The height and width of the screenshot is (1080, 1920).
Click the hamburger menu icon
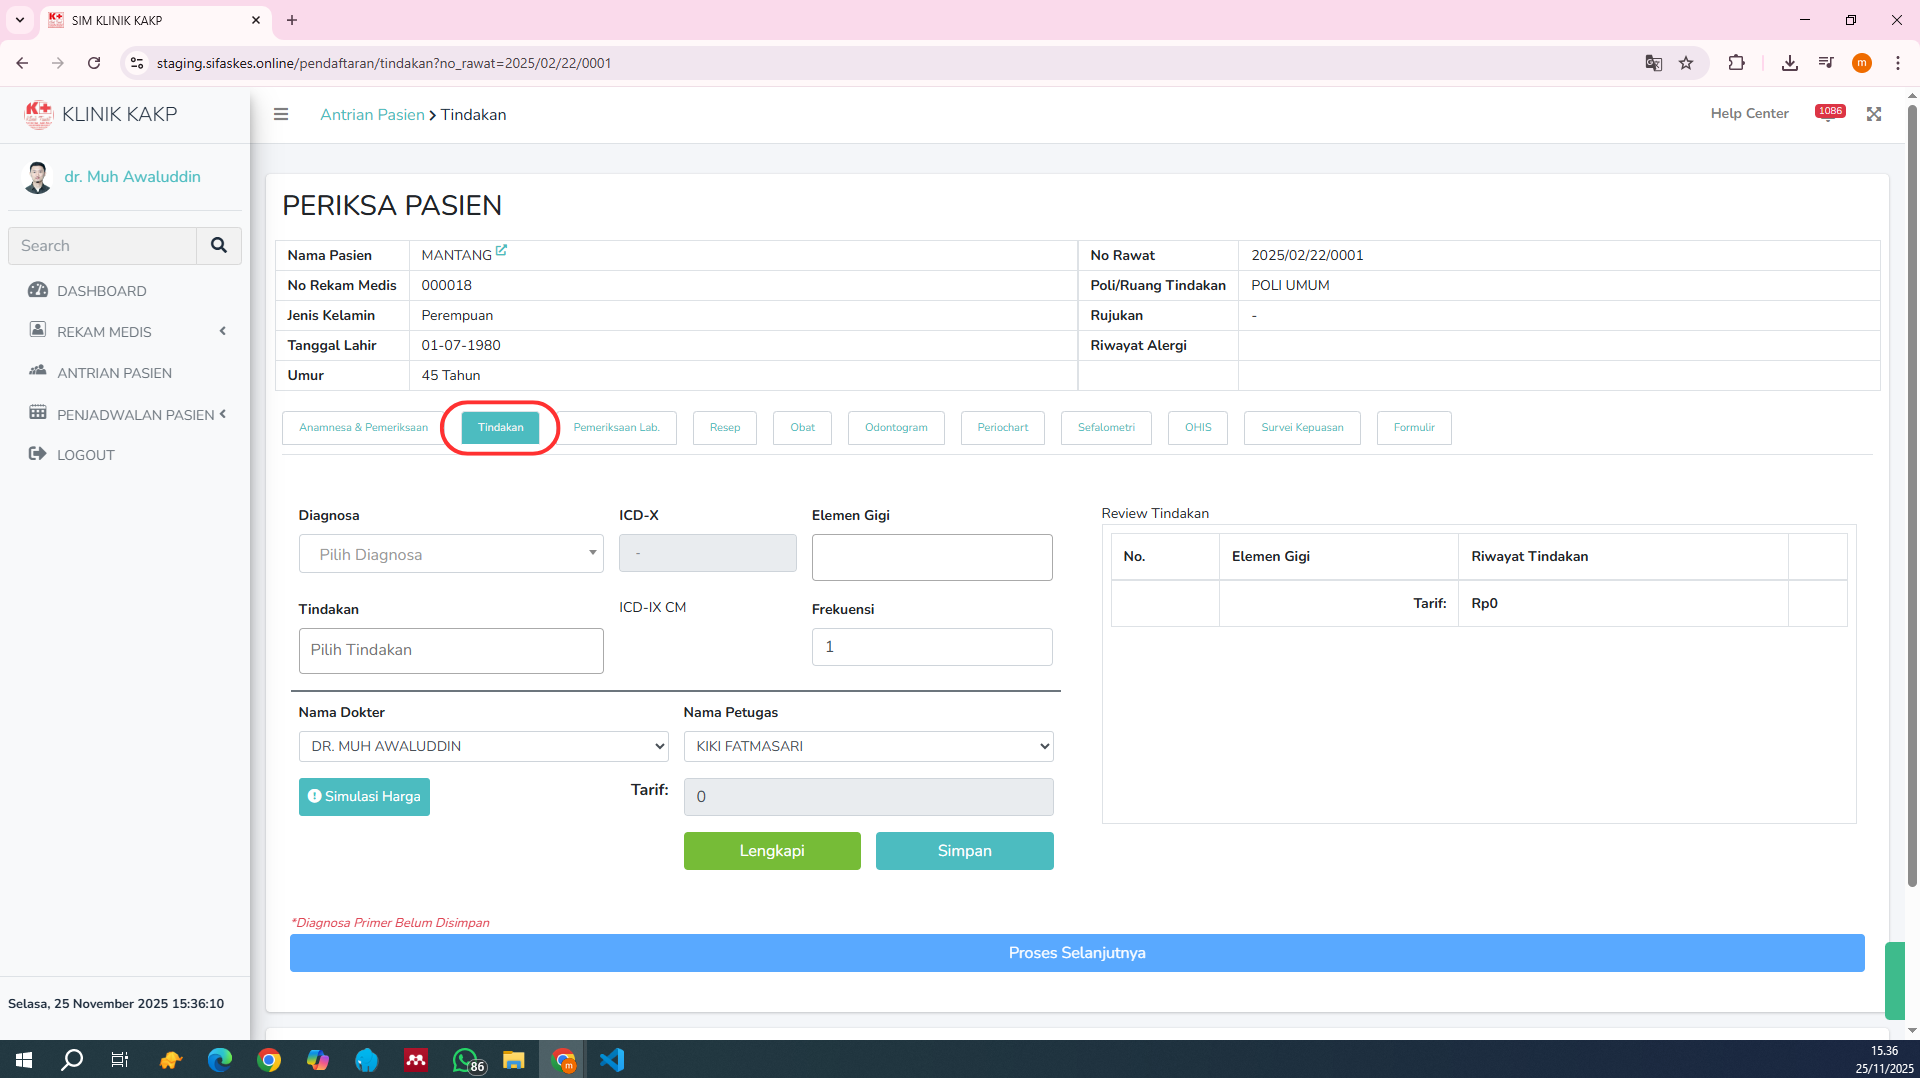click(x=281, y=114)
